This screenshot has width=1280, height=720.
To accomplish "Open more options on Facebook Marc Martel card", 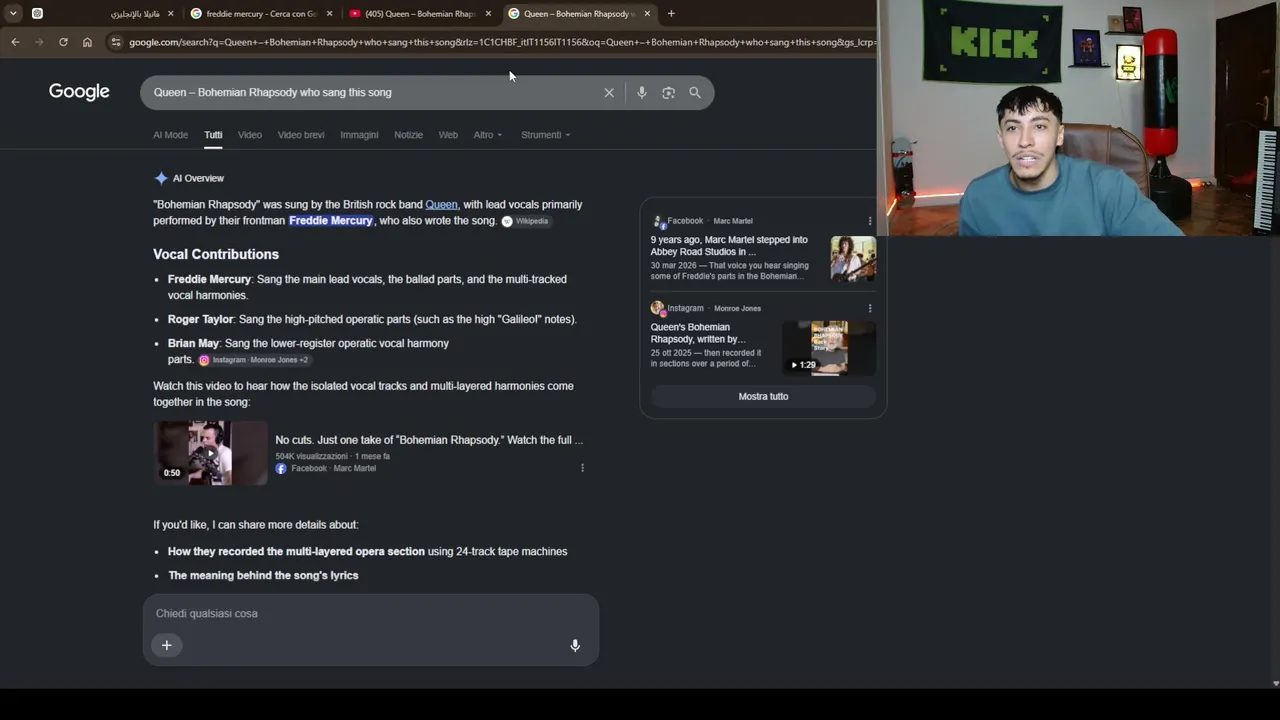I will 870,221.
